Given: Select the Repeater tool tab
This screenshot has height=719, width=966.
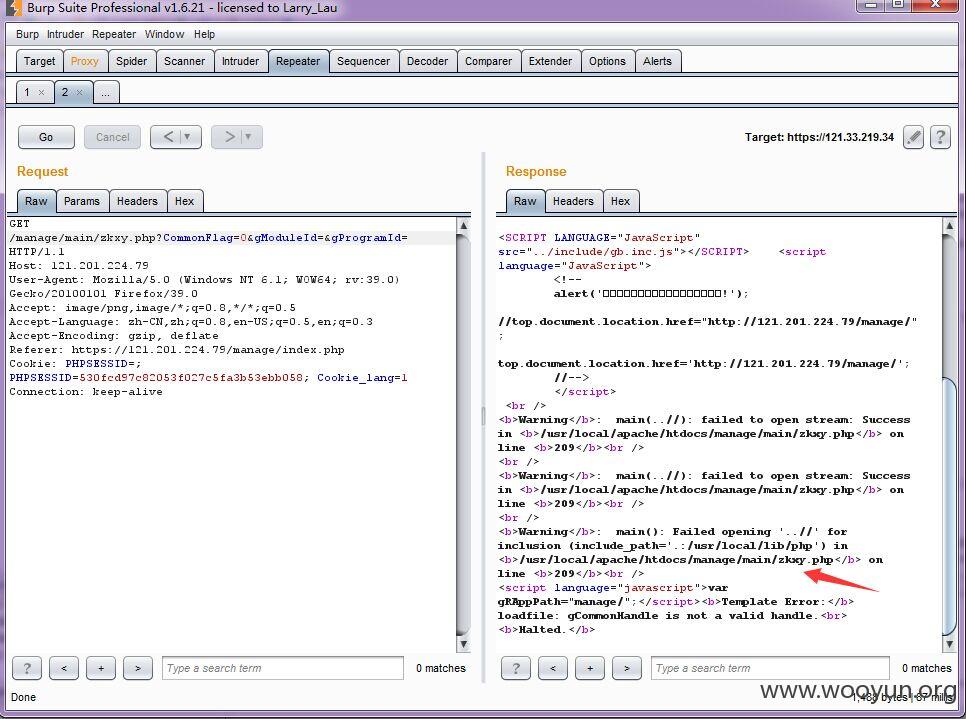Looking at the screenshot, I should pyautogui.click(x=298, y=61).
